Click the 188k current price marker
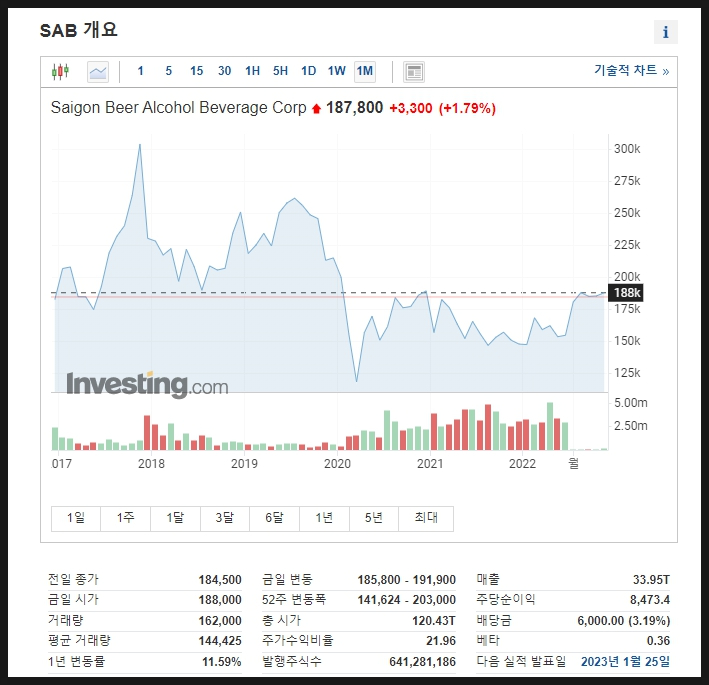This screenshot has height=685, width=709. [x=626, y=293]
